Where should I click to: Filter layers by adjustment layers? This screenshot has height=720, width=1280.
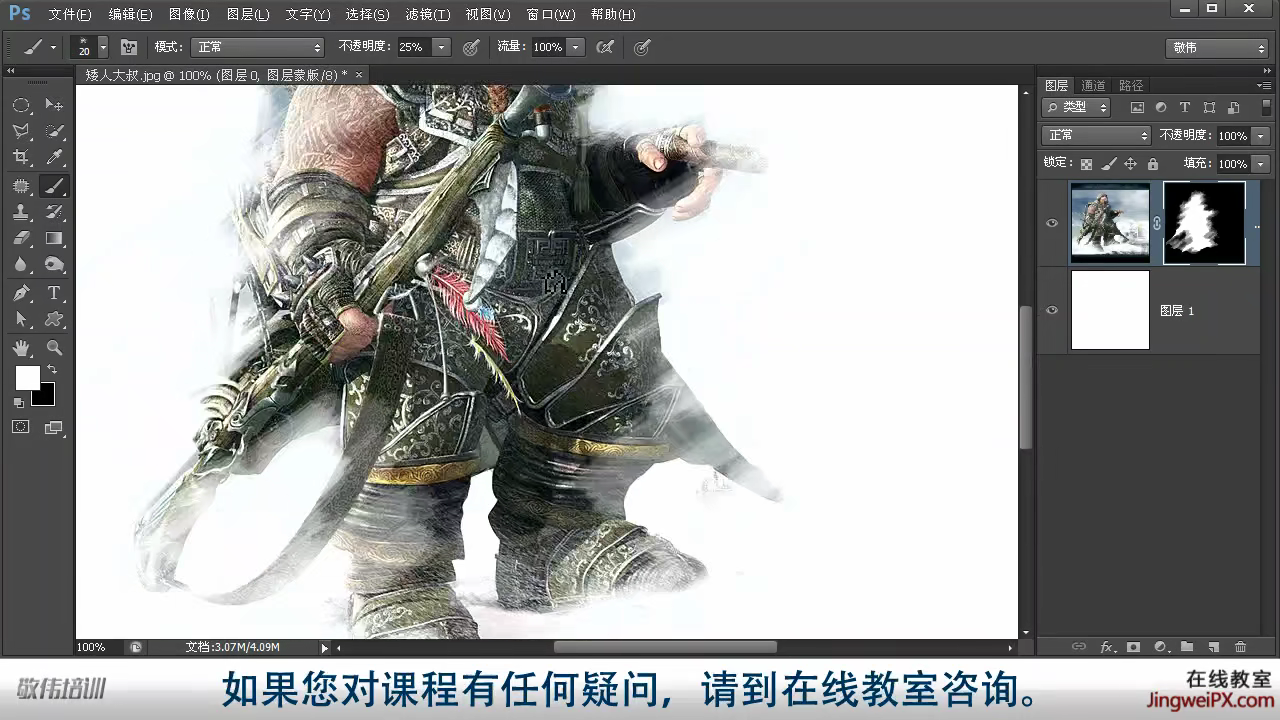1161,107
